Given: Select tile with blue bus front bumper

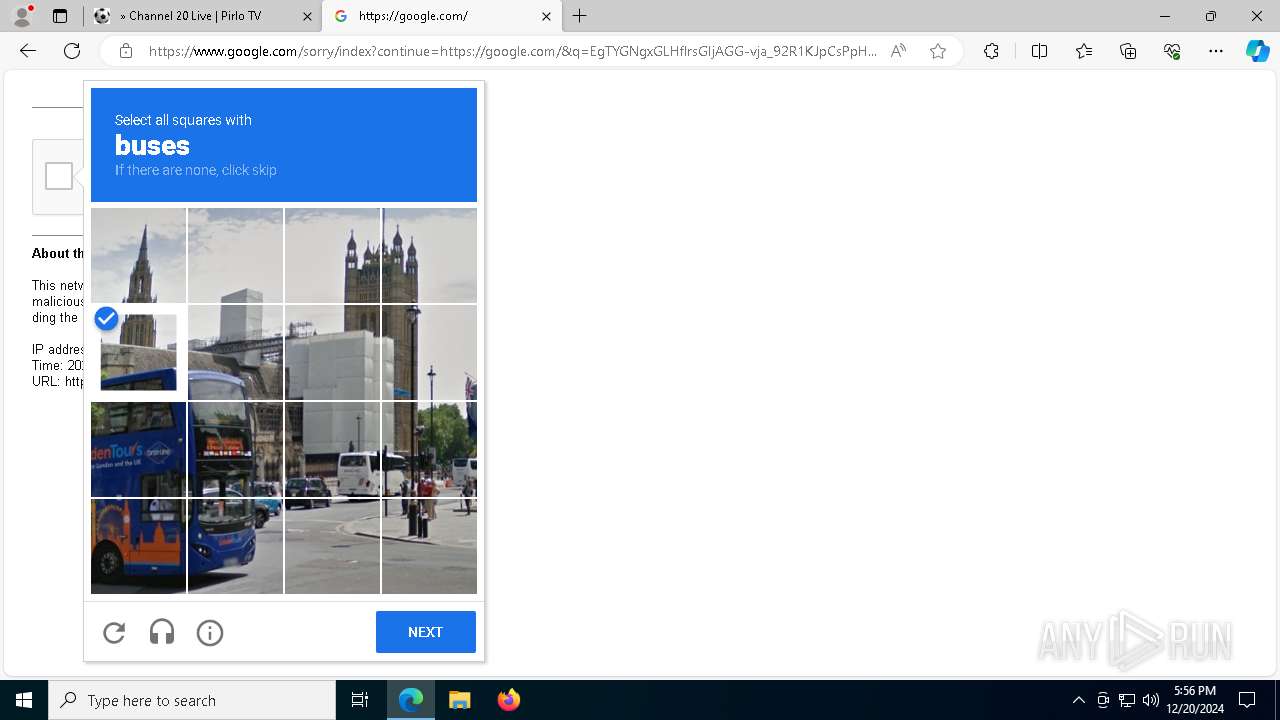Looking at the screenshot, I should [235, 546].
